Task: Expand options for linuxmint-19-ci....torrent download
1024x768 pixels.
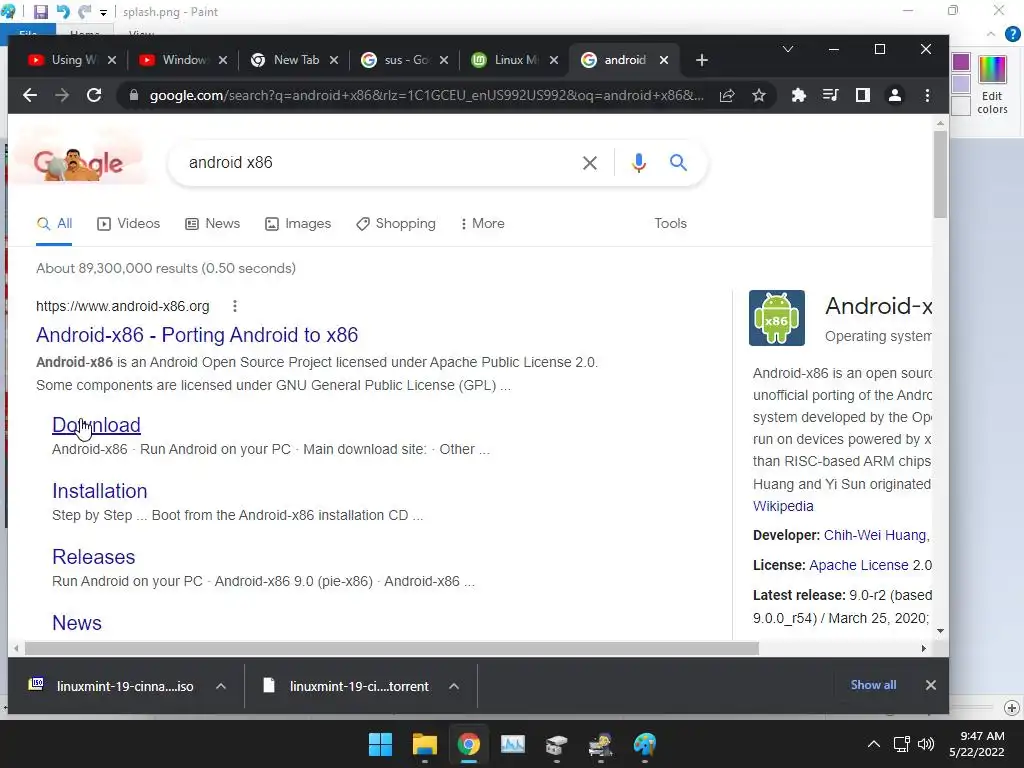Action: tap(454, 686)
